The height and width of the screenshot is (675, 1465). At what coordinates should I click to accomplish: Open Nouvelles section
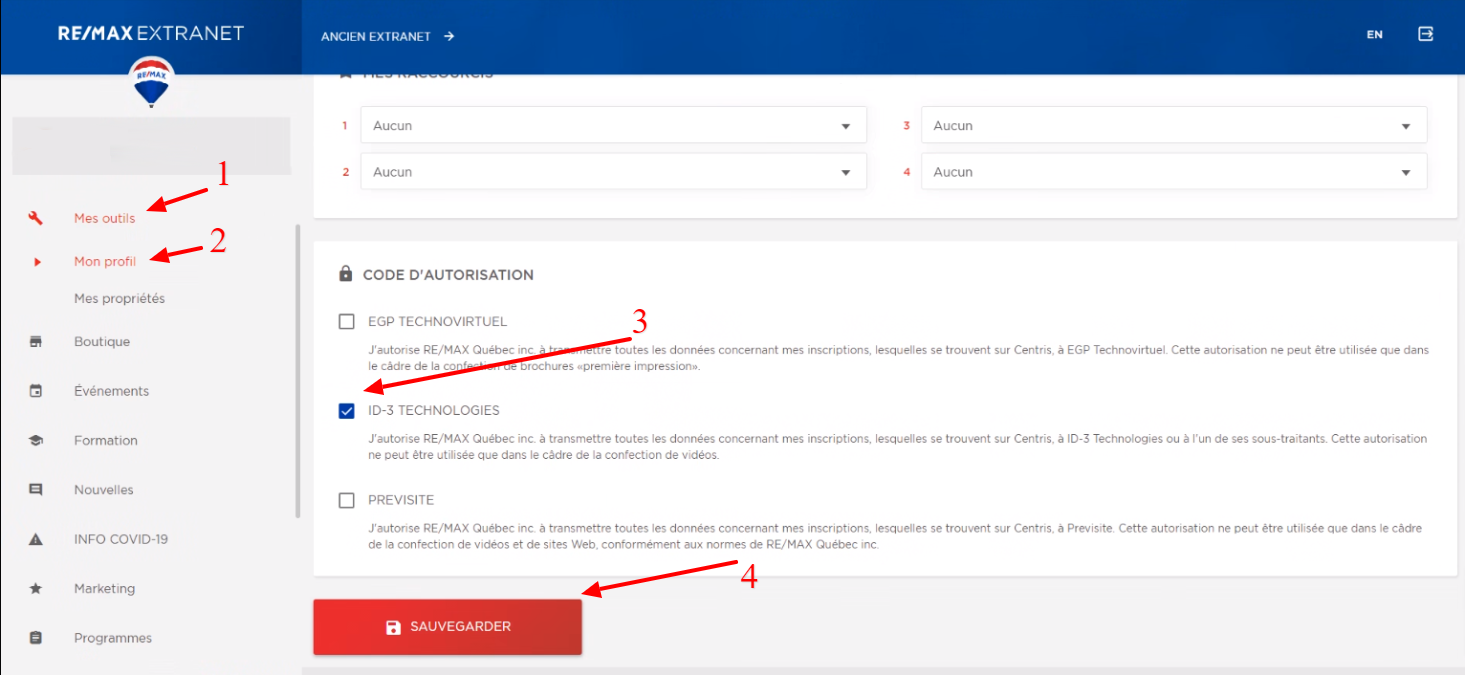pos(103,490)
